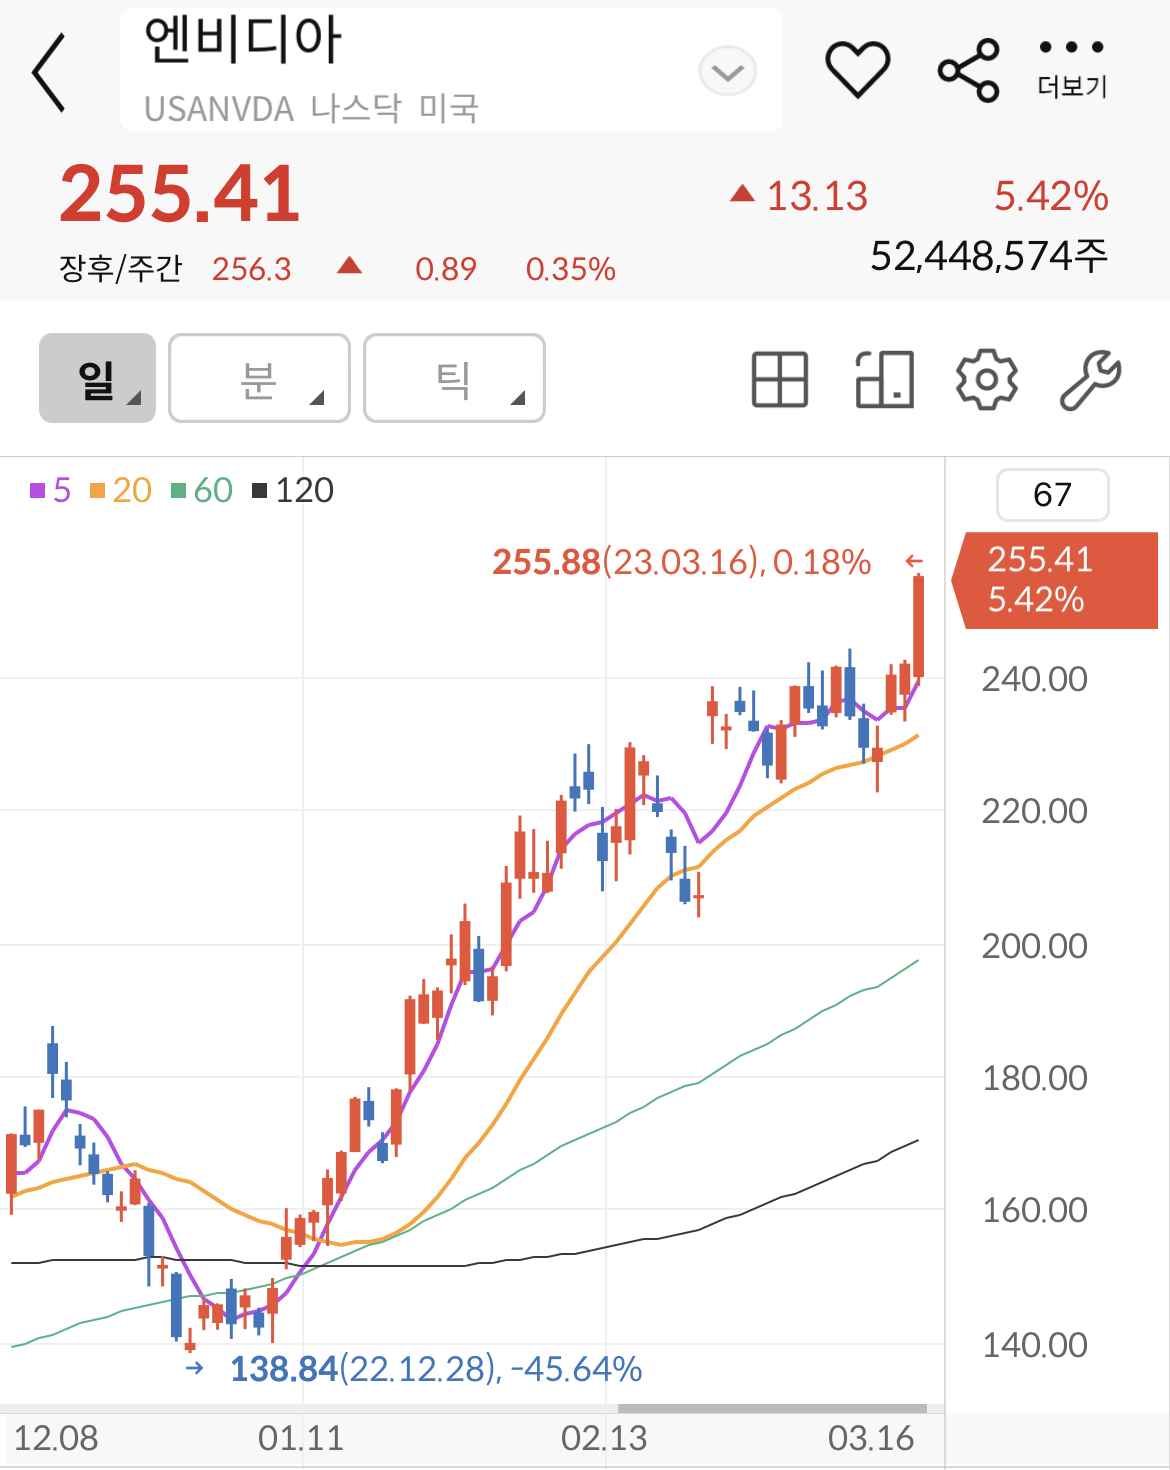The height and width of the screenshot is (1470, 1170).
Task: Click the 장후/주간 label
Action: click(x=121, y=268)
